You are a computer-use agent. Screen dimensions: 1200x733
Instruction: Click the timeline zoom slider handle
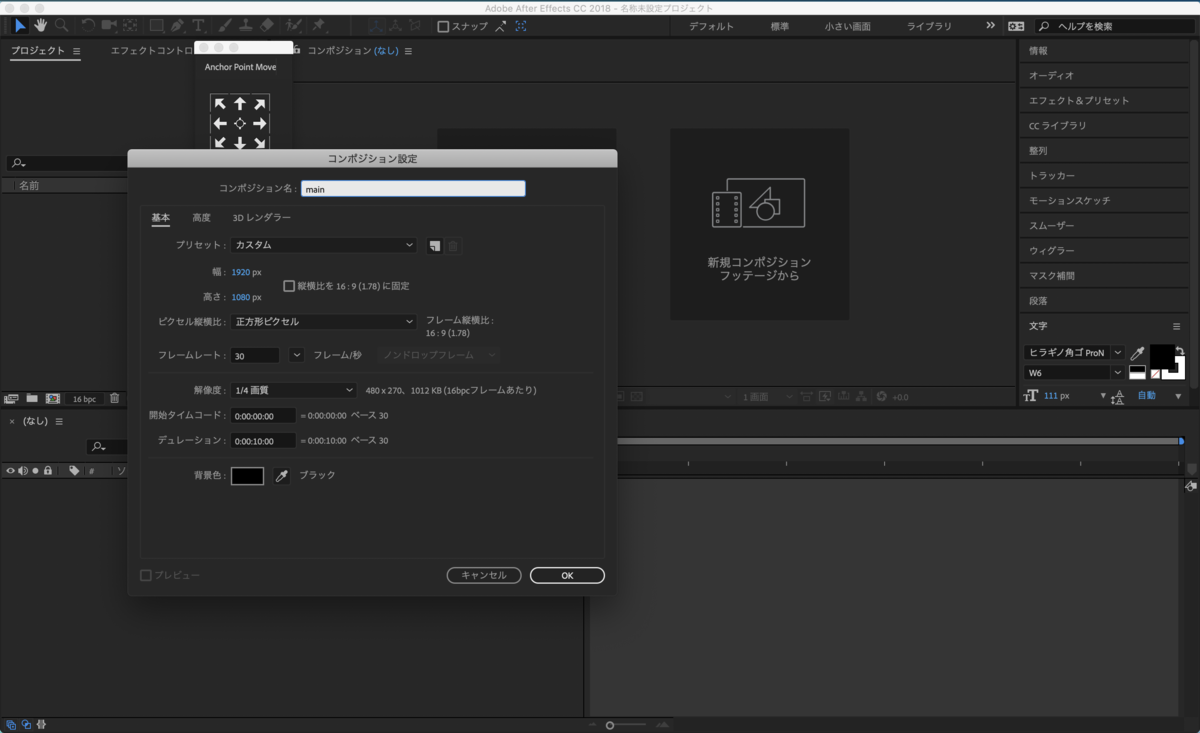pos(610,725)
